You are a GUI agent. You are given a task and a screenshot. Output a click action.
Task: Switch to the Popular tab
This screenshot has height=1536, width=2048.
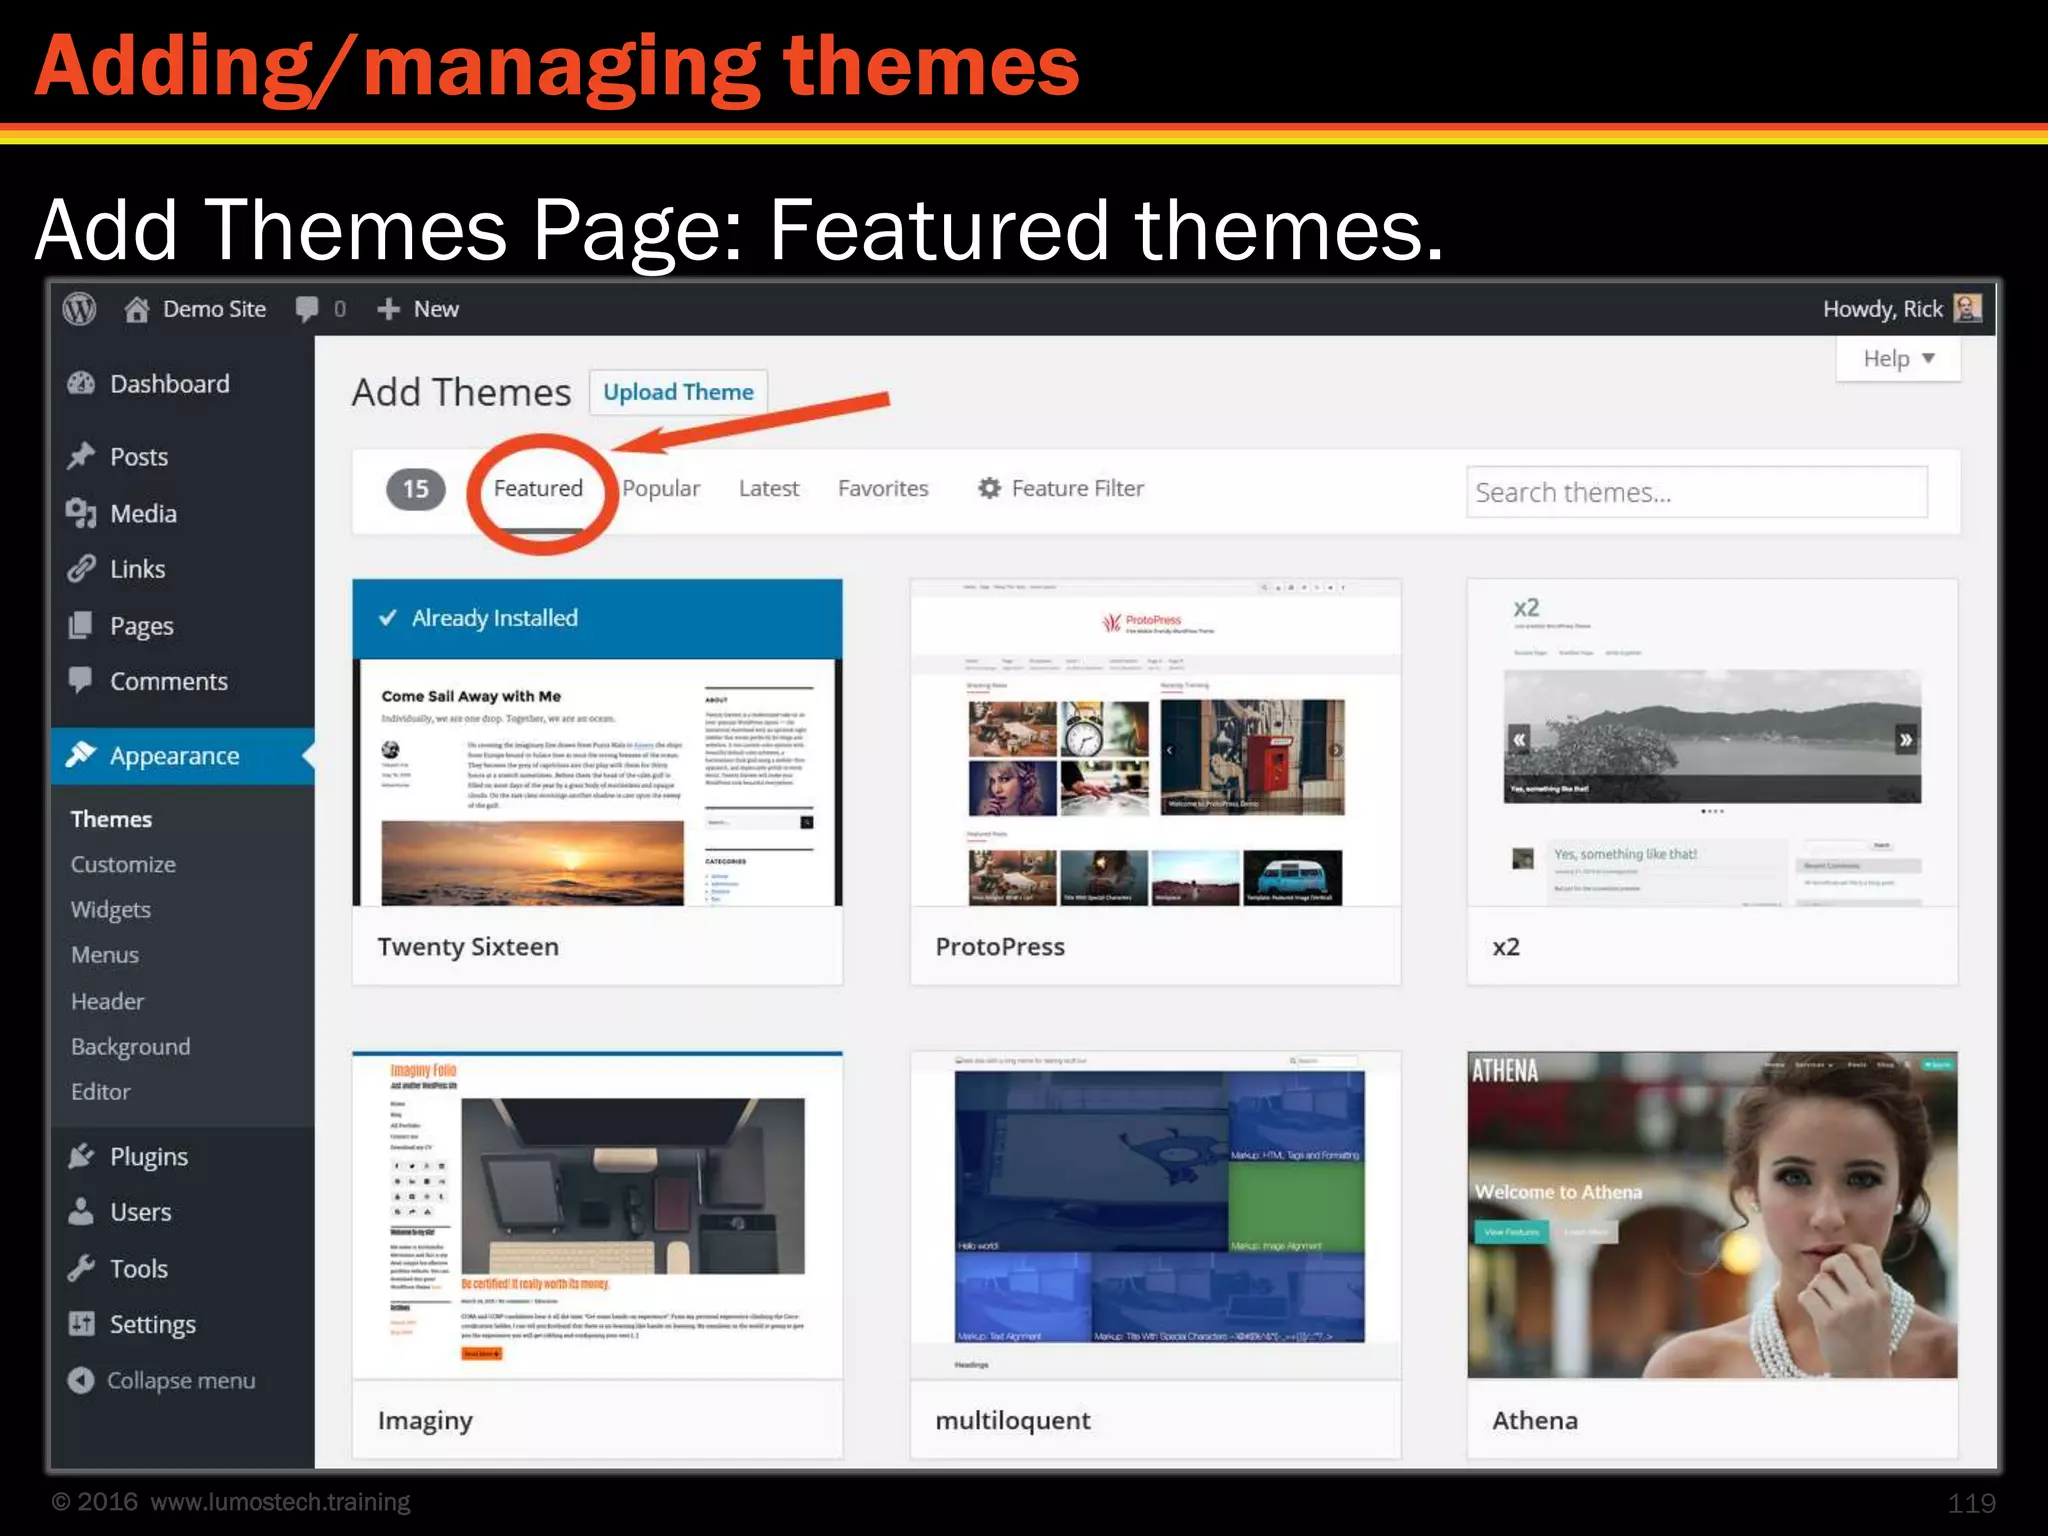tap(661, 488)
